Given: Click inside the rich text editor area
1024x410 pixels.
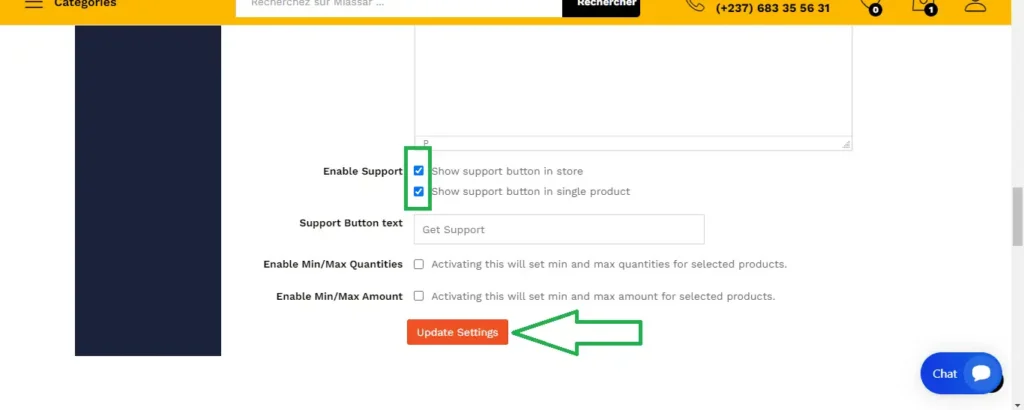Looking at the screenshot, I should pos(632,80).
